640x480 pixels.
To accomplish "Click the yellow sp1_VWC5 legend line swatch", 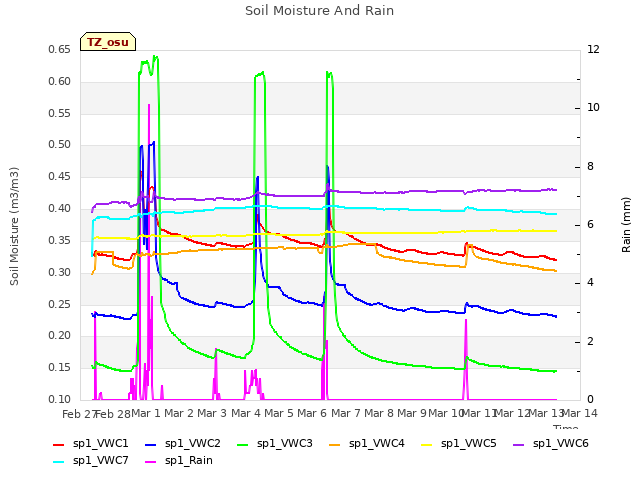I will (427, 445).
